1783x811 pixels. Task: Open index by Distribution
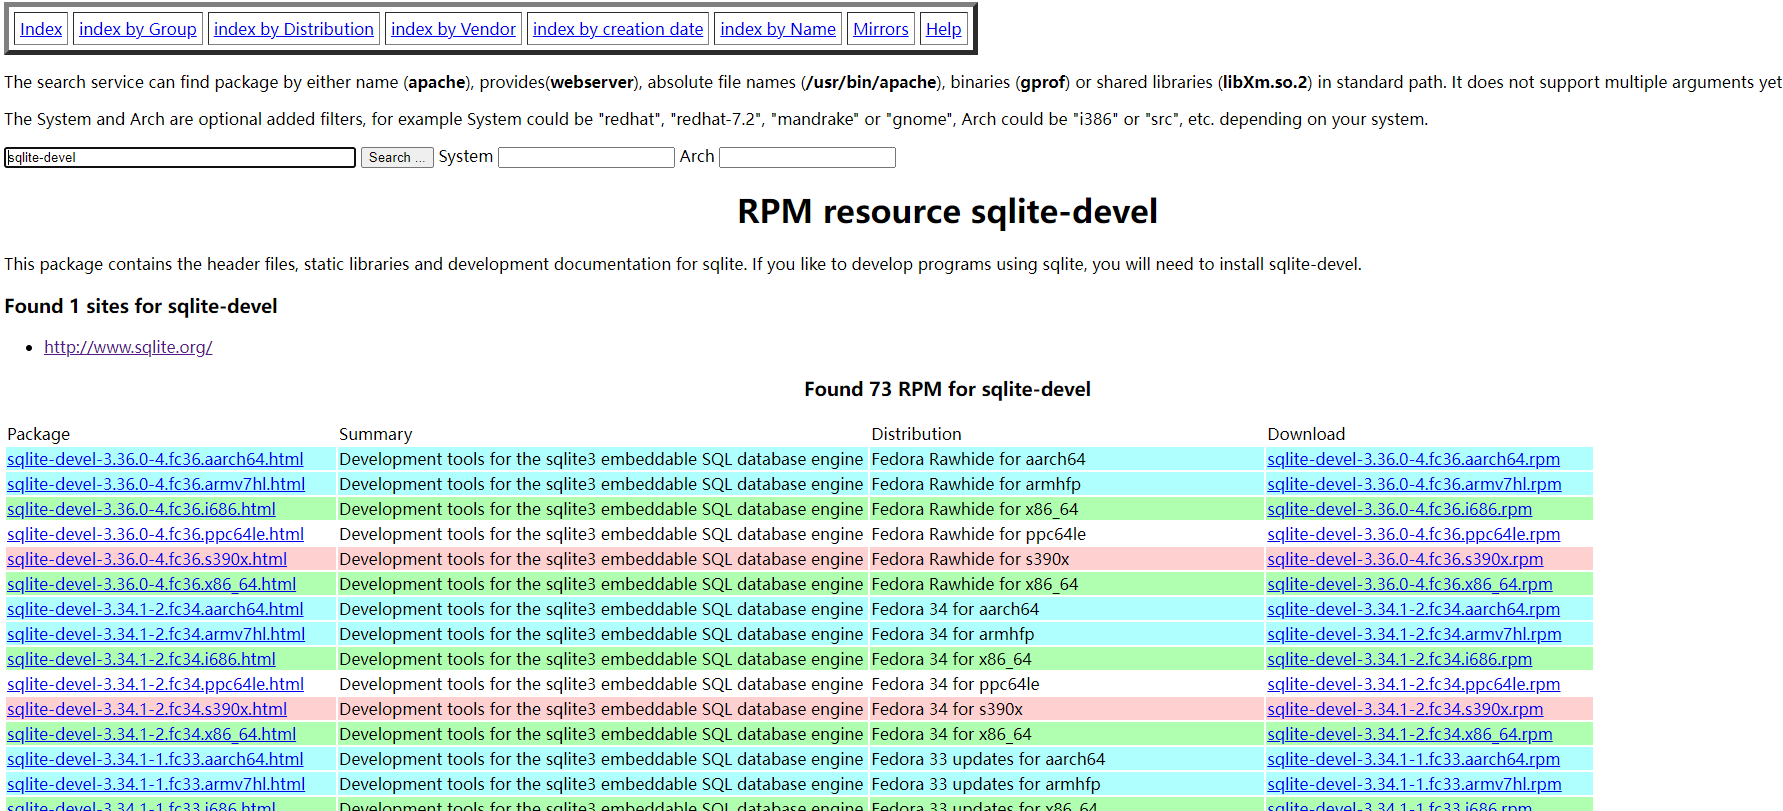click(294, 29)
